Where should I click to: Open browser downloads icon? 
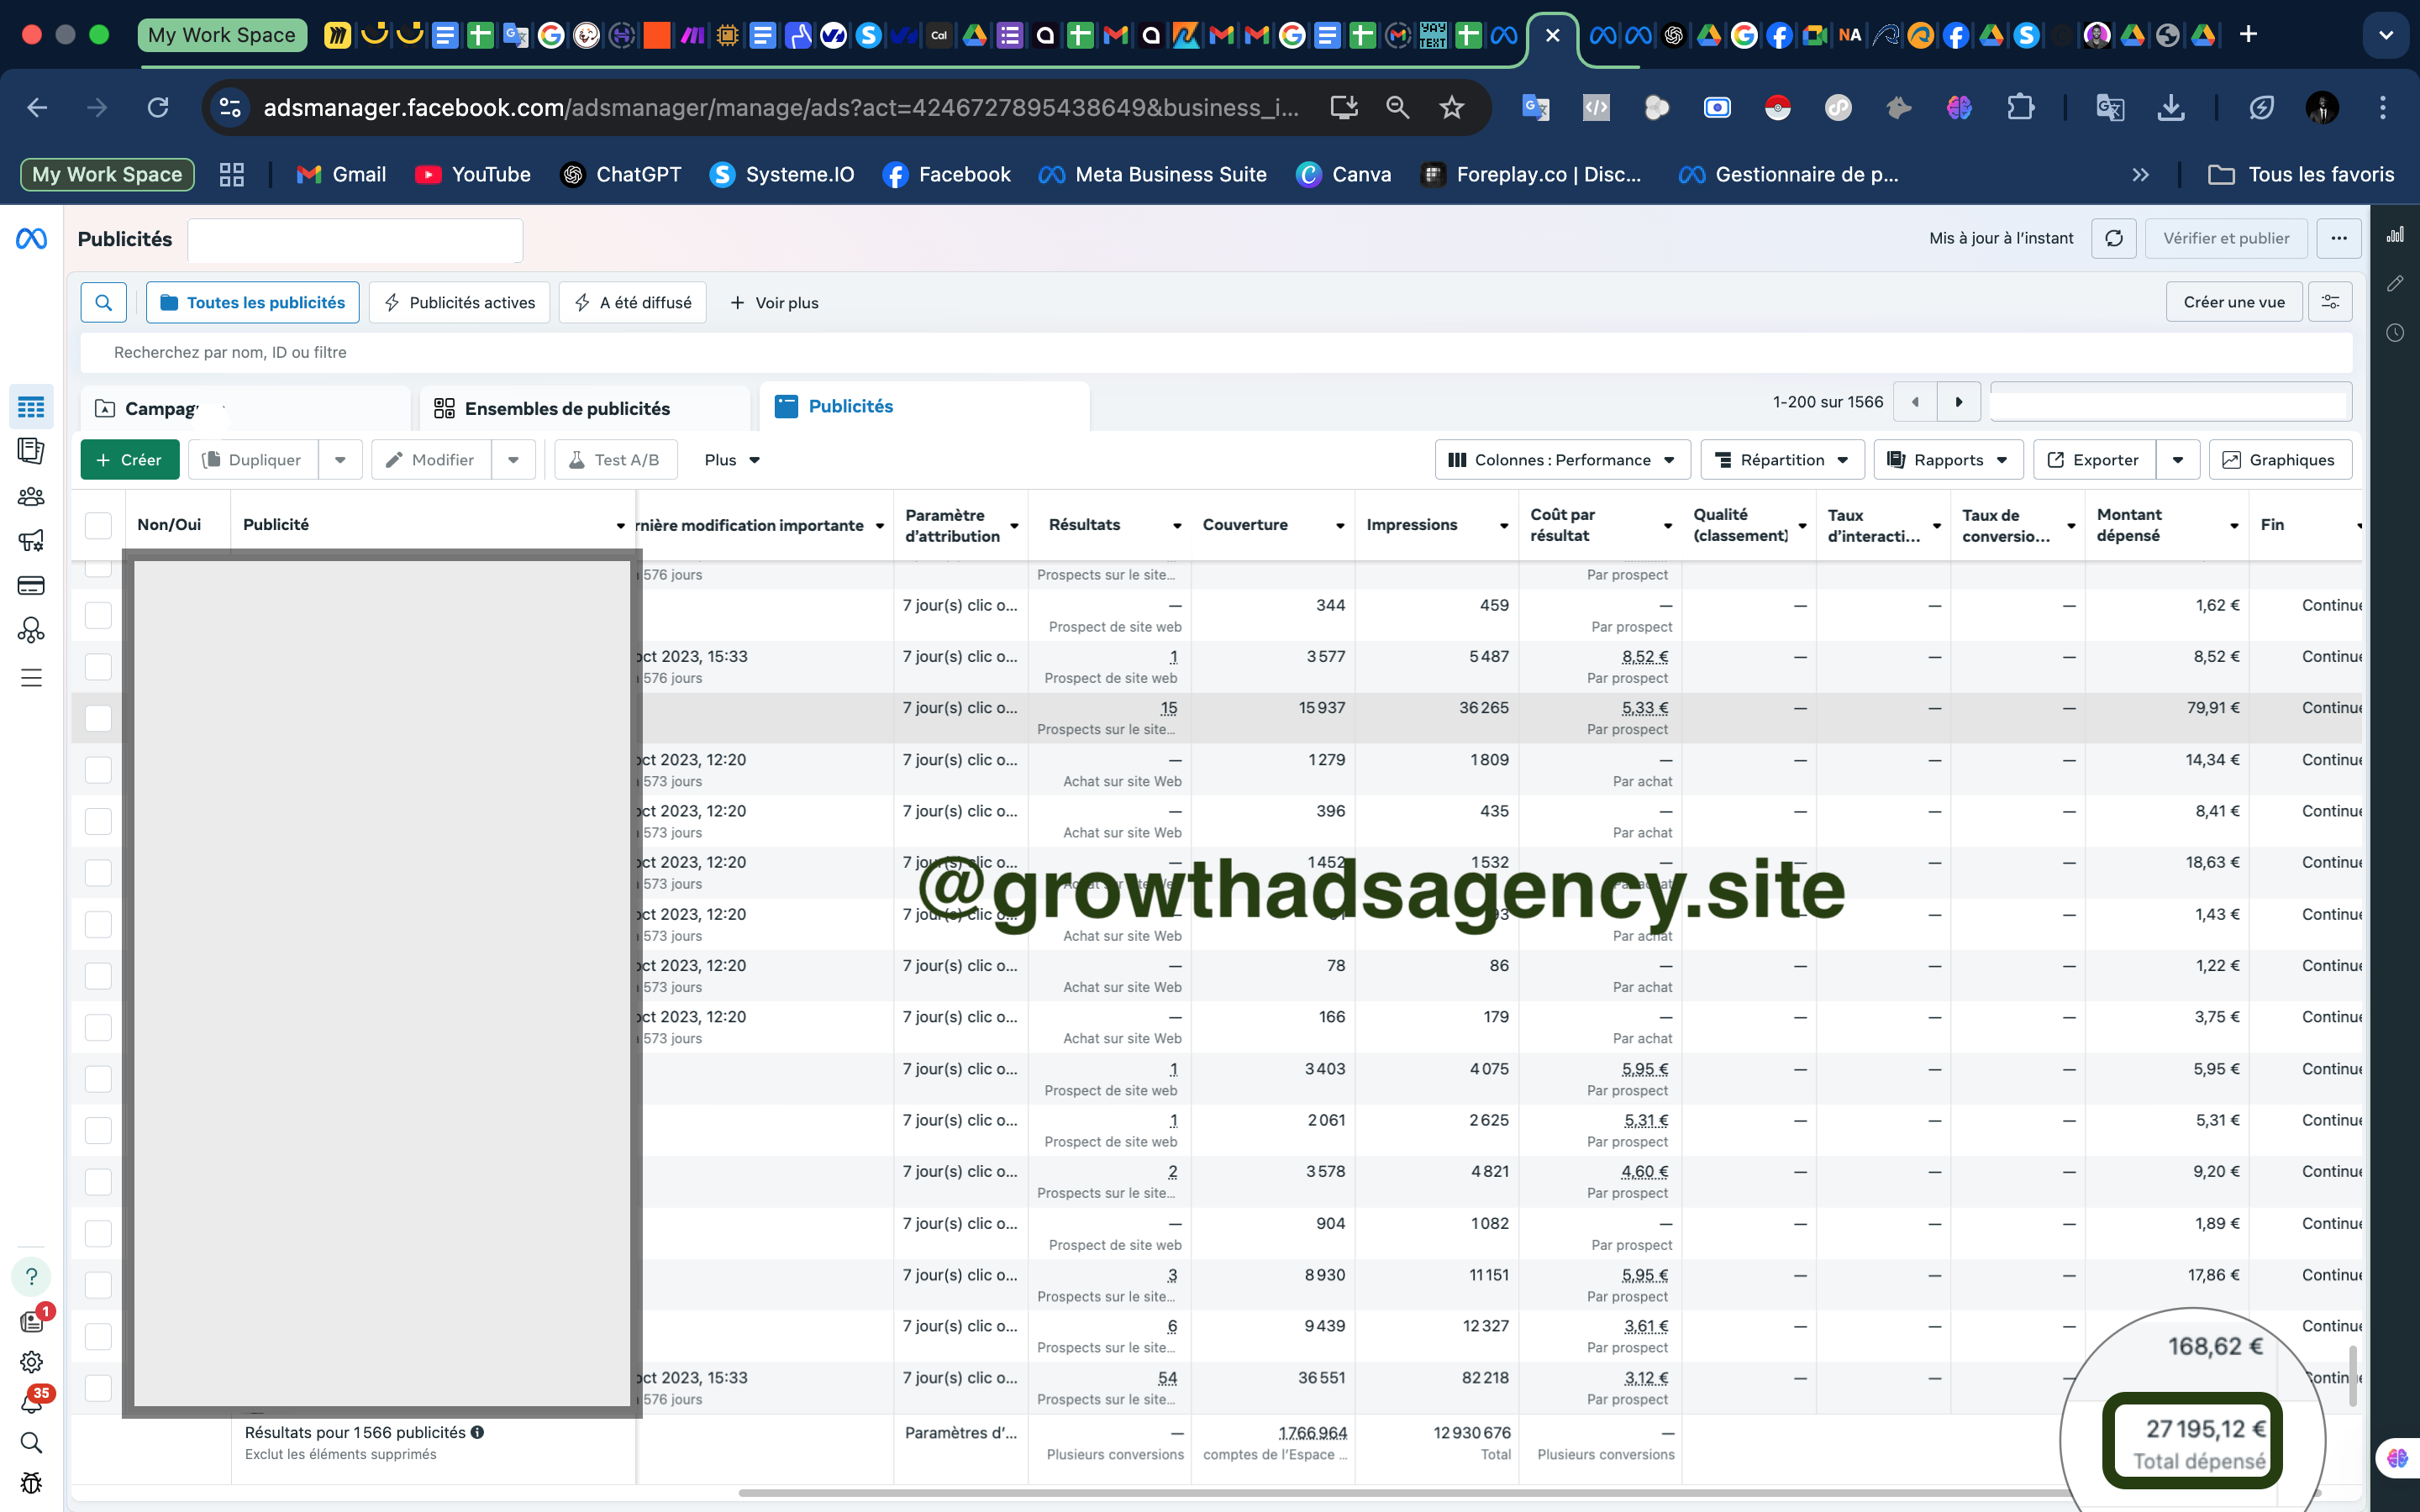(x=2171, y=107)
